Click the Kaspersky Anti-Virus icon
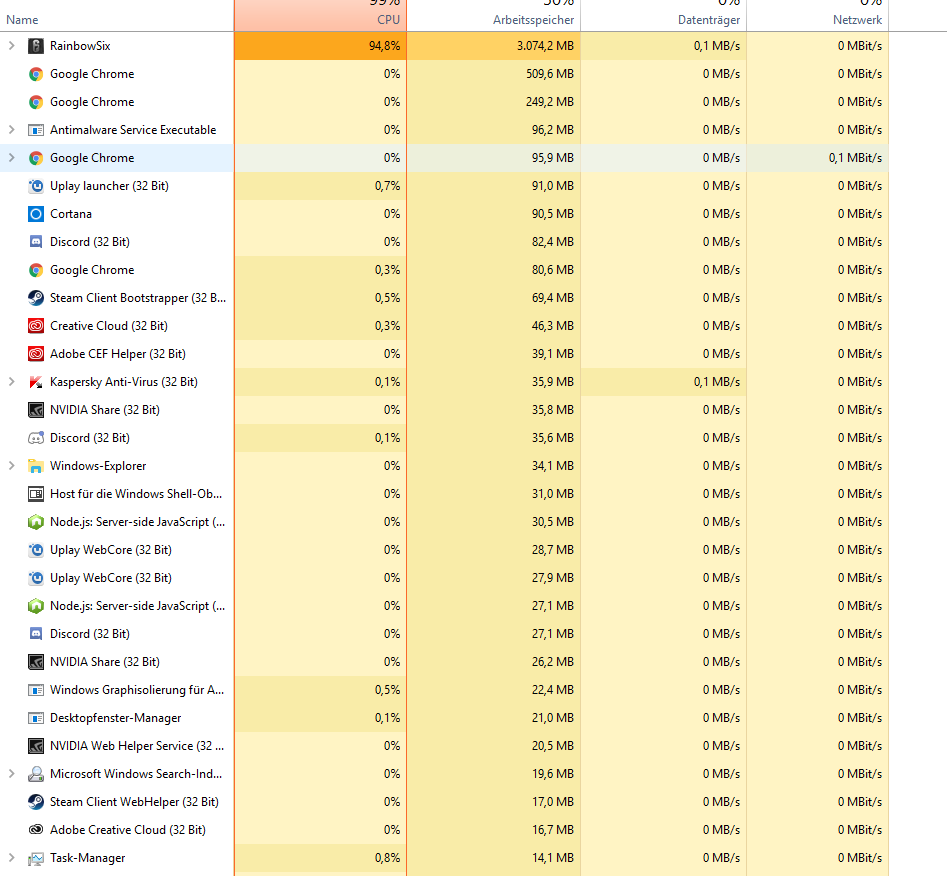 [x=36, y=382]
